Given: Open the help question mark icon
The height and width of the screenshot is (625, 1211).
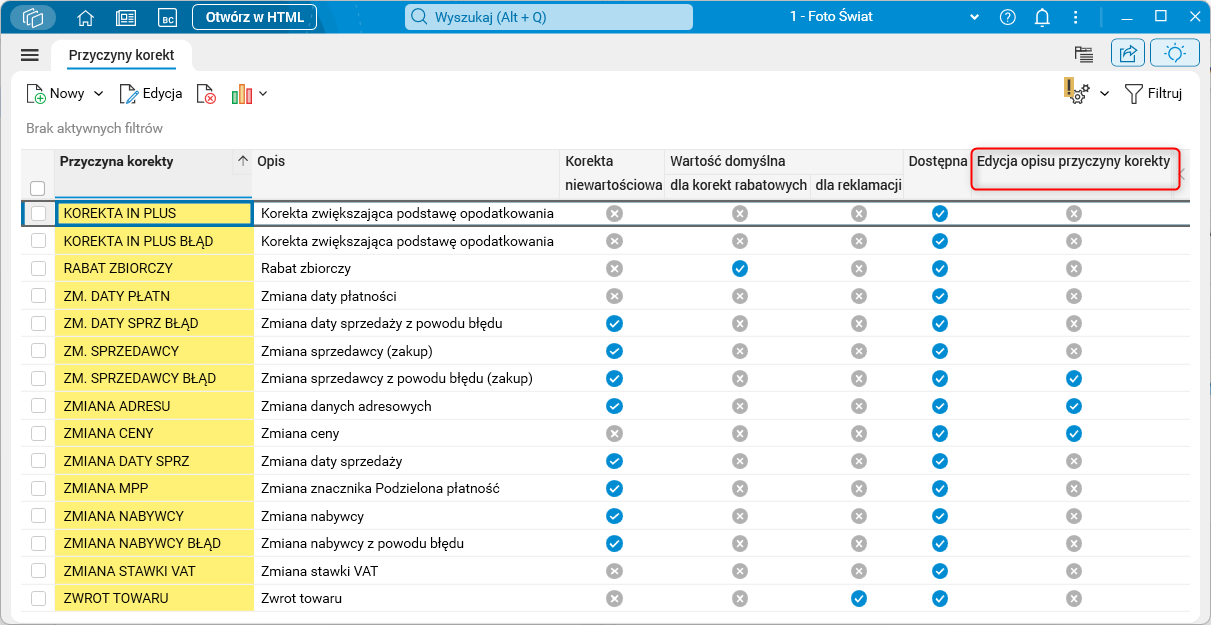Looking at the screenshot, I should pyautogui.click(x=1007, y=17).
